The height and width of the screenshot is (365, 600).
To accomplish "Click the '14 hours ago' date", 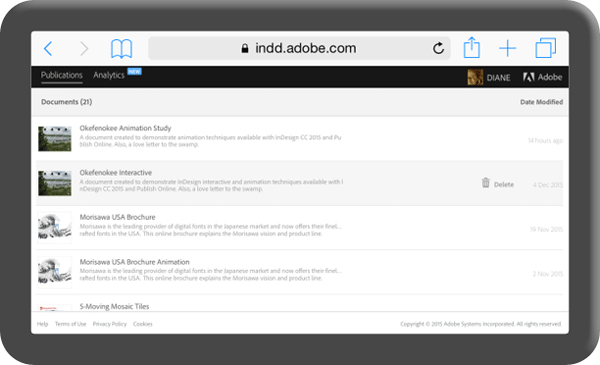I will tap(545, 140).
